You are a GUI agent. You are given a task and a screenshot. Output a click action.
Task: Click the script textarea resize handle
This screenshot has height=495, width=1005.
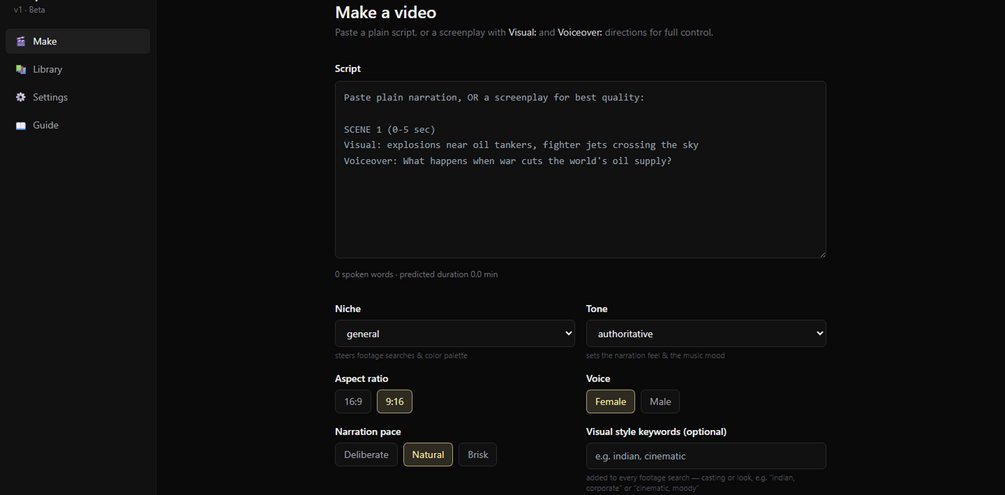click(822, 254)
